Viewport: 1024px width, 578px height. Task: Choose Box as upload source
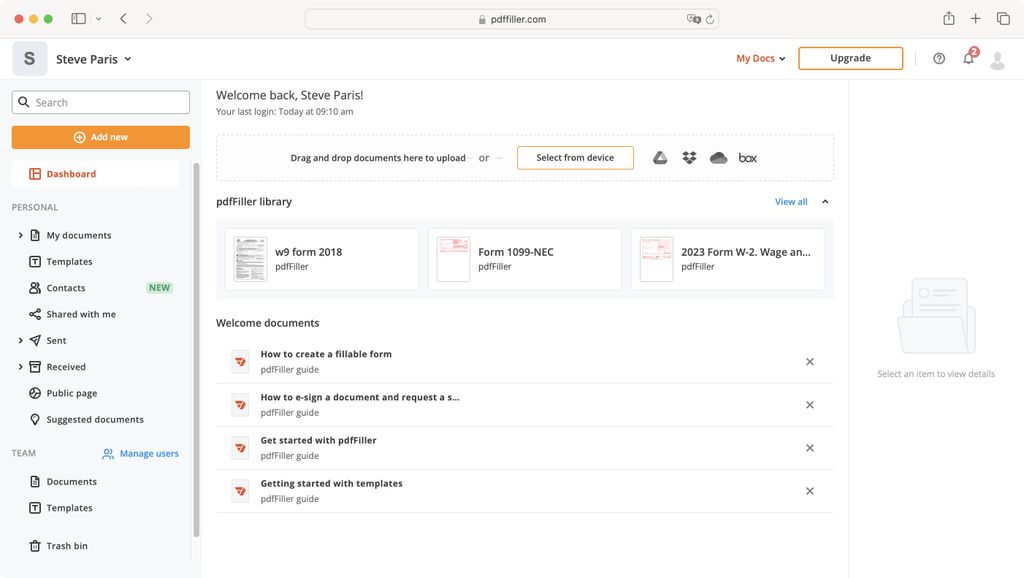point(747,157)
